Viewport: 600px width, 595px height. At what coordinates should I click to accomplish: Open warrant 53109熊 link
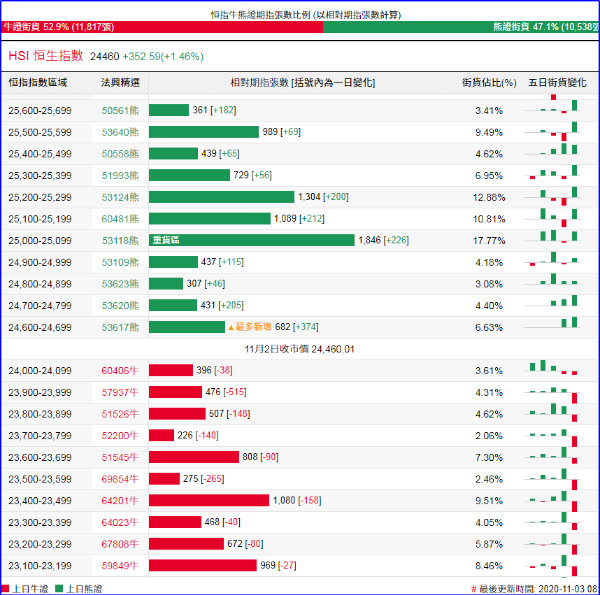(120, 262)
